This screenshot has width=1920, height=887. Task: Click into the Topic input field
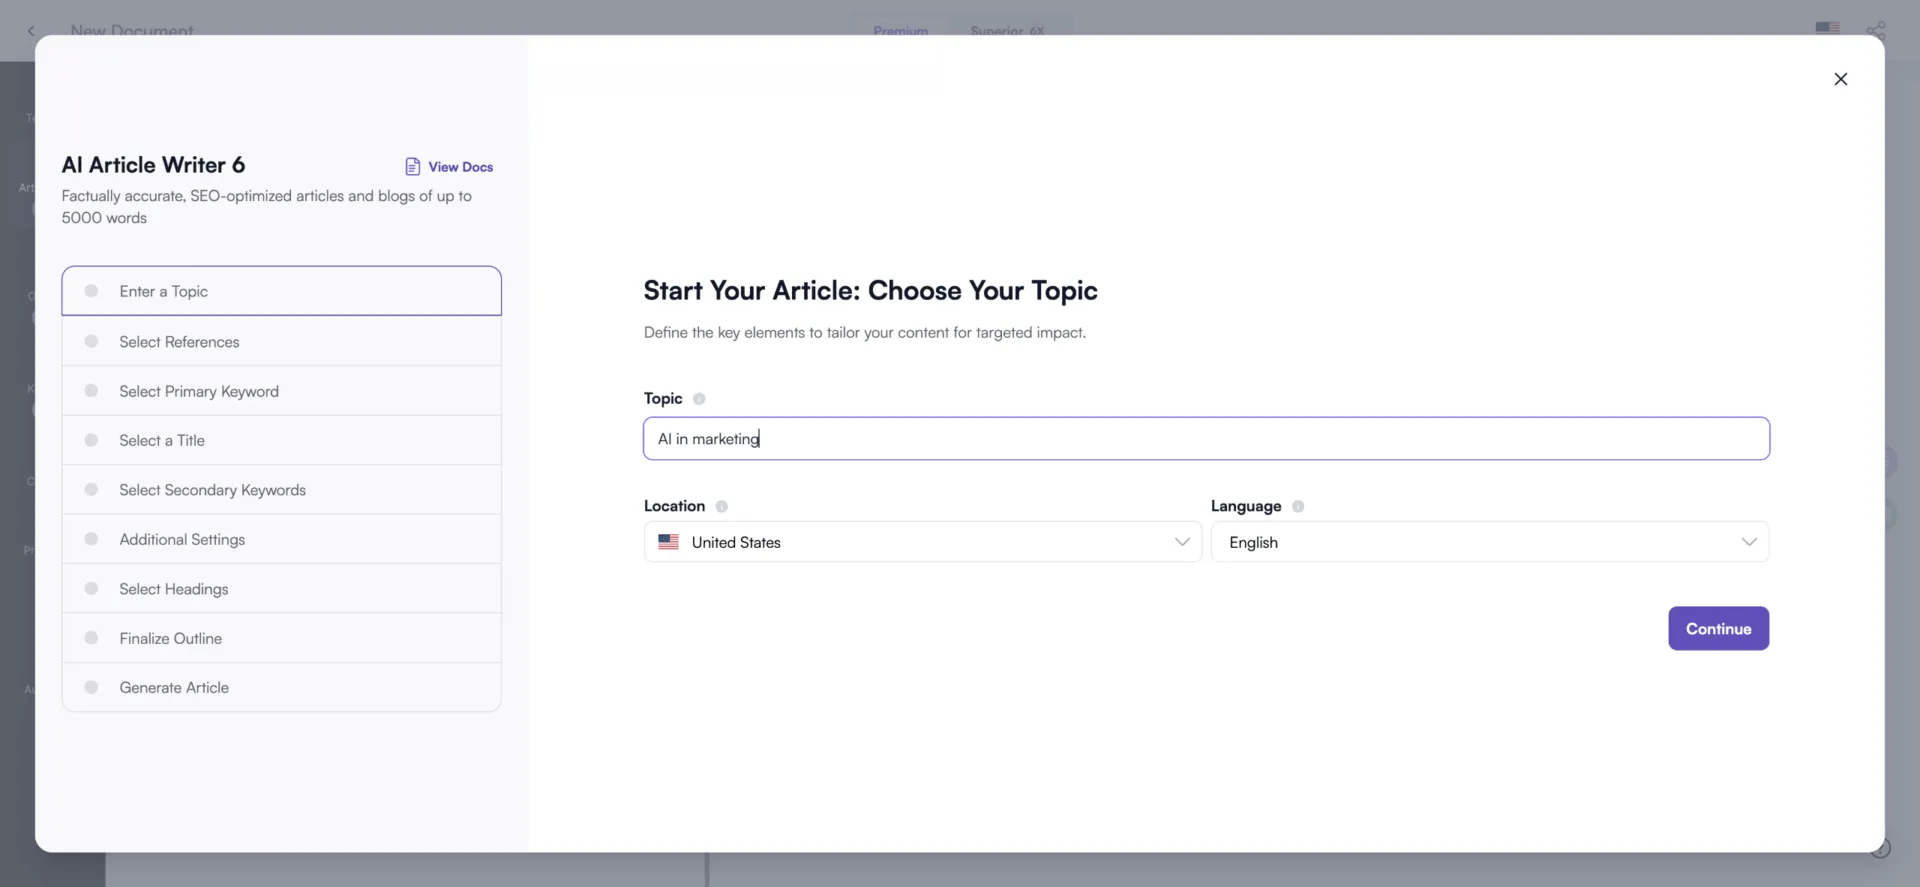click(1206, 439)
